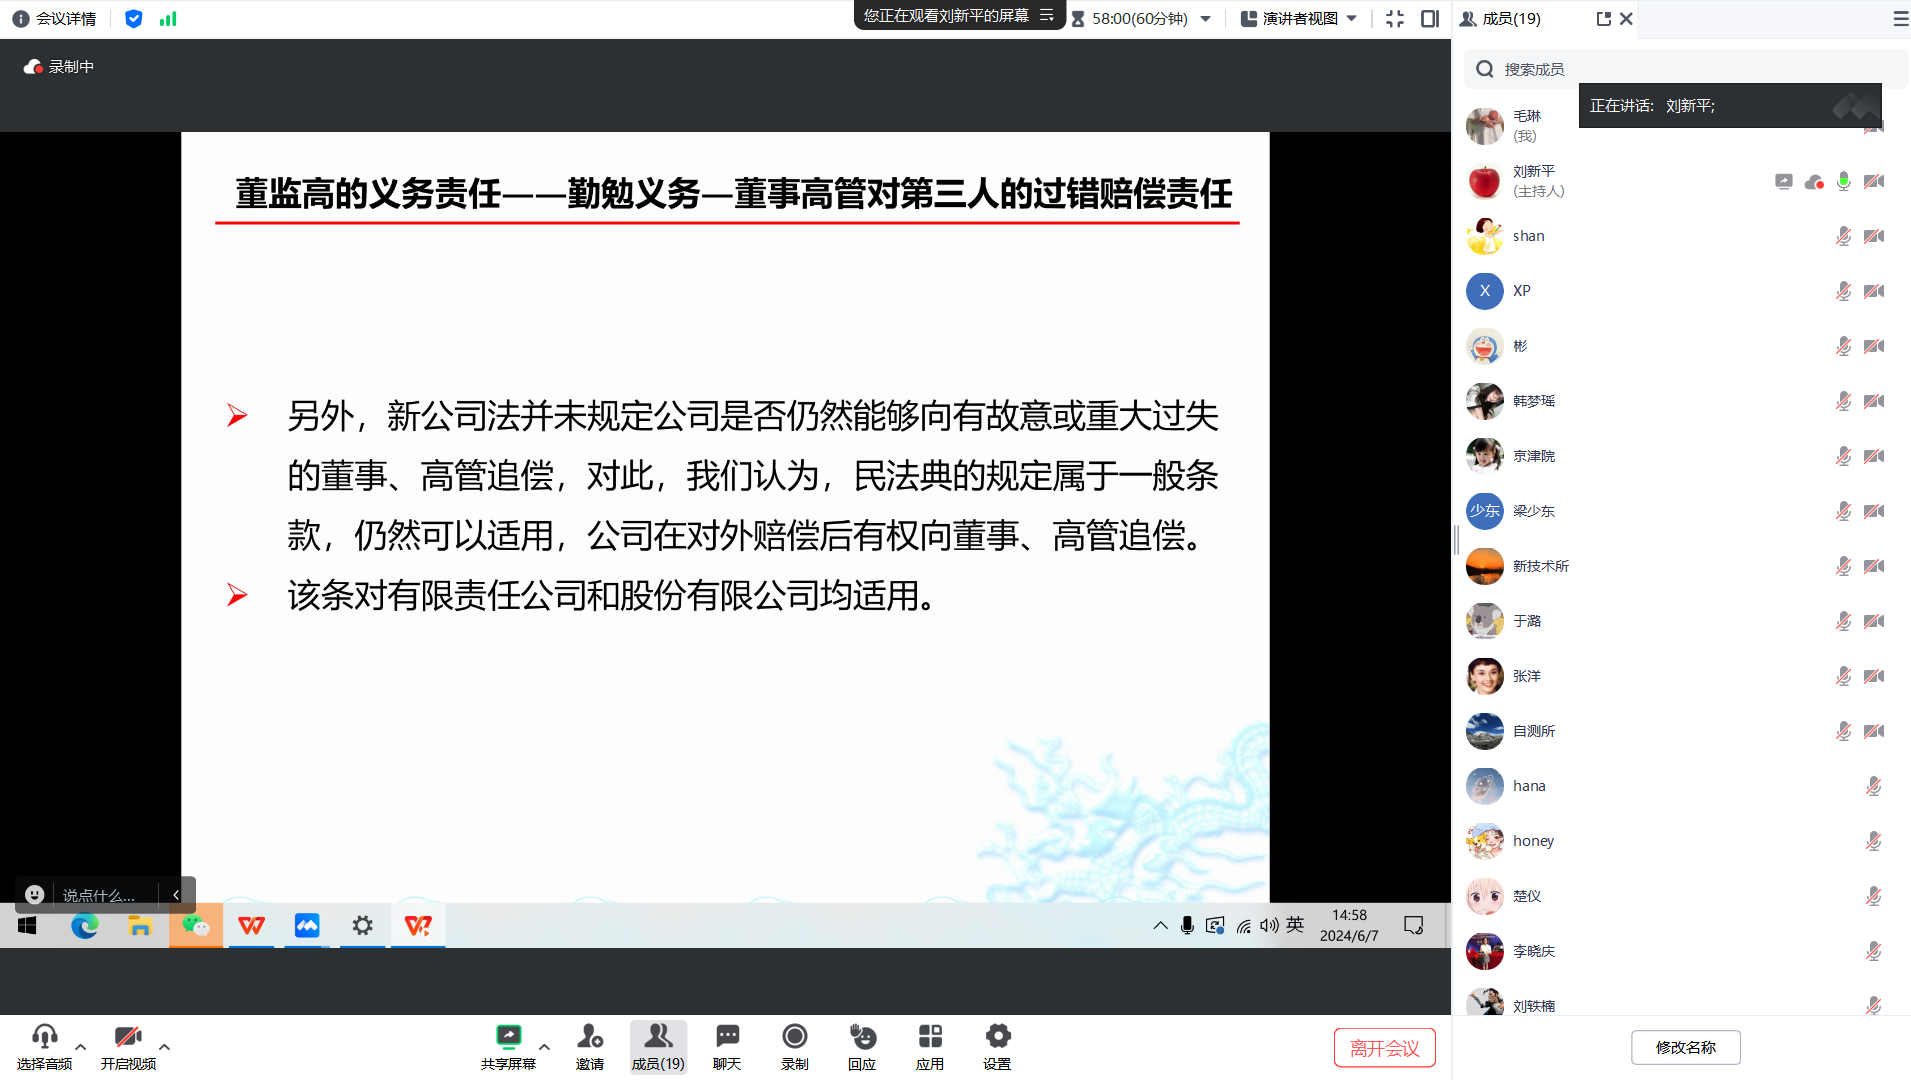The height and width of the screenshot is (1080, 1911).
Task: Open Meeting Details (会议详情)
Action: pos(55,19)
